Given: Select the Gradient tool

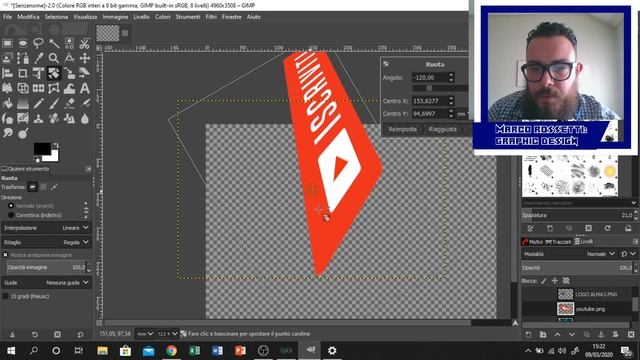Looking at the screenshot, I should [x=23, y=103].
